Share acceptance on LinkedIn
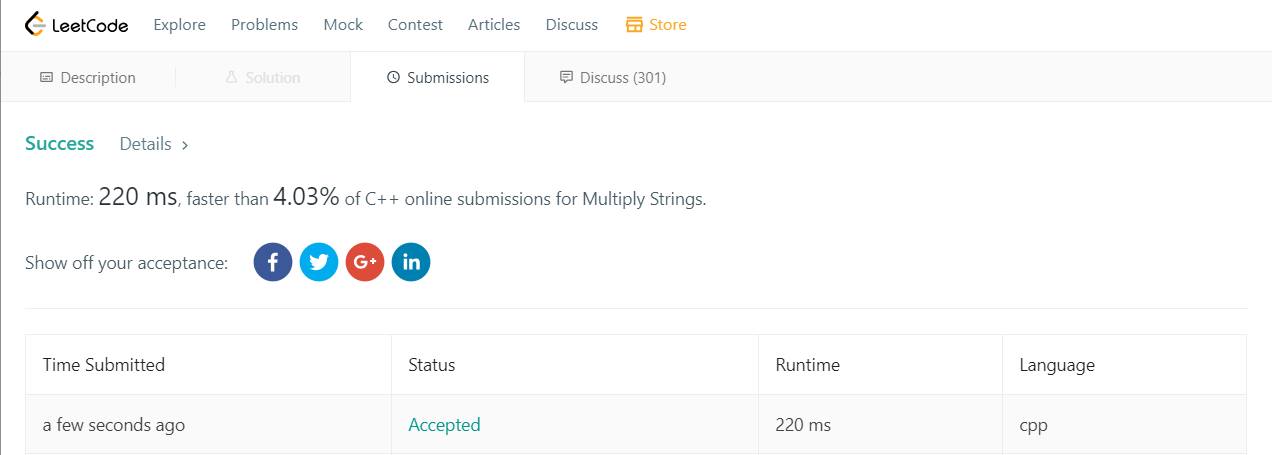Screen dimensions: 1272x455 click(411, 263)
